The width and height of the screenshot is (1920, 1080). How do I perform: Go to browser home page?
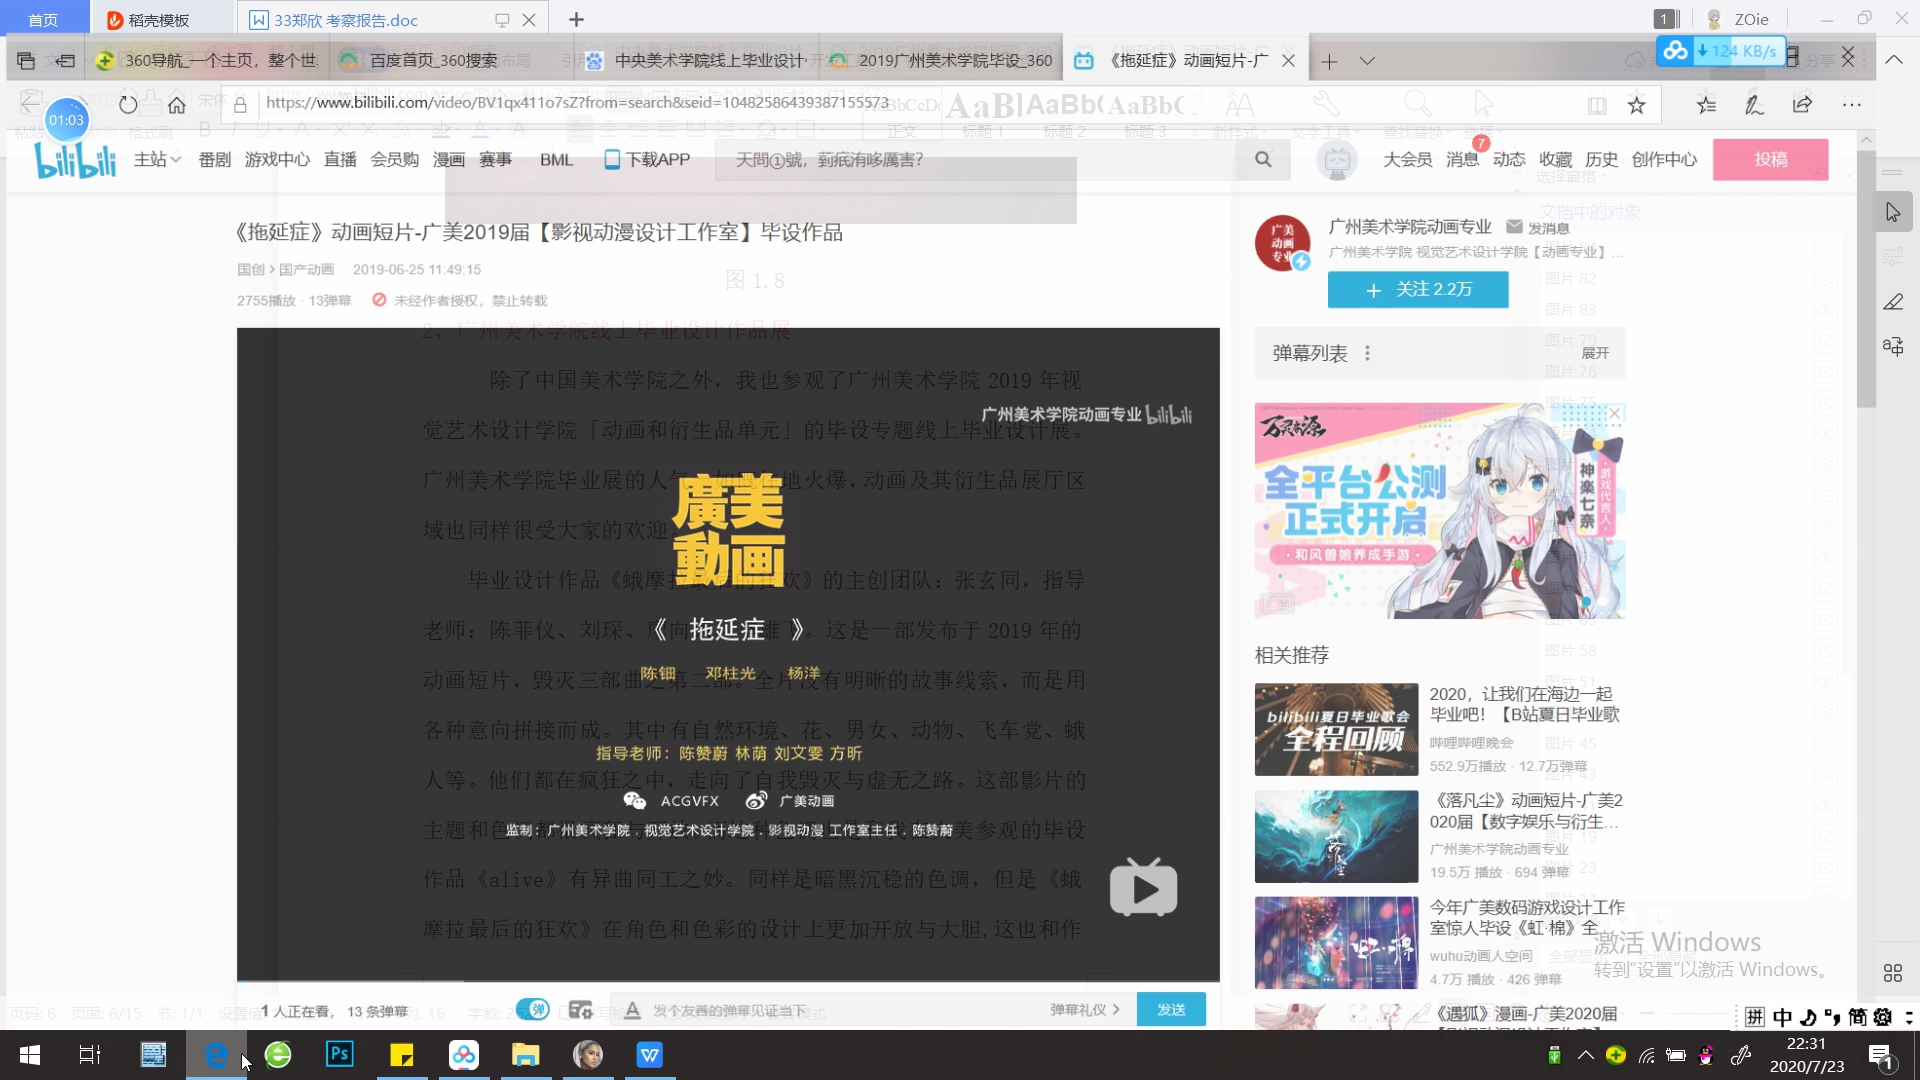point(177,104)
